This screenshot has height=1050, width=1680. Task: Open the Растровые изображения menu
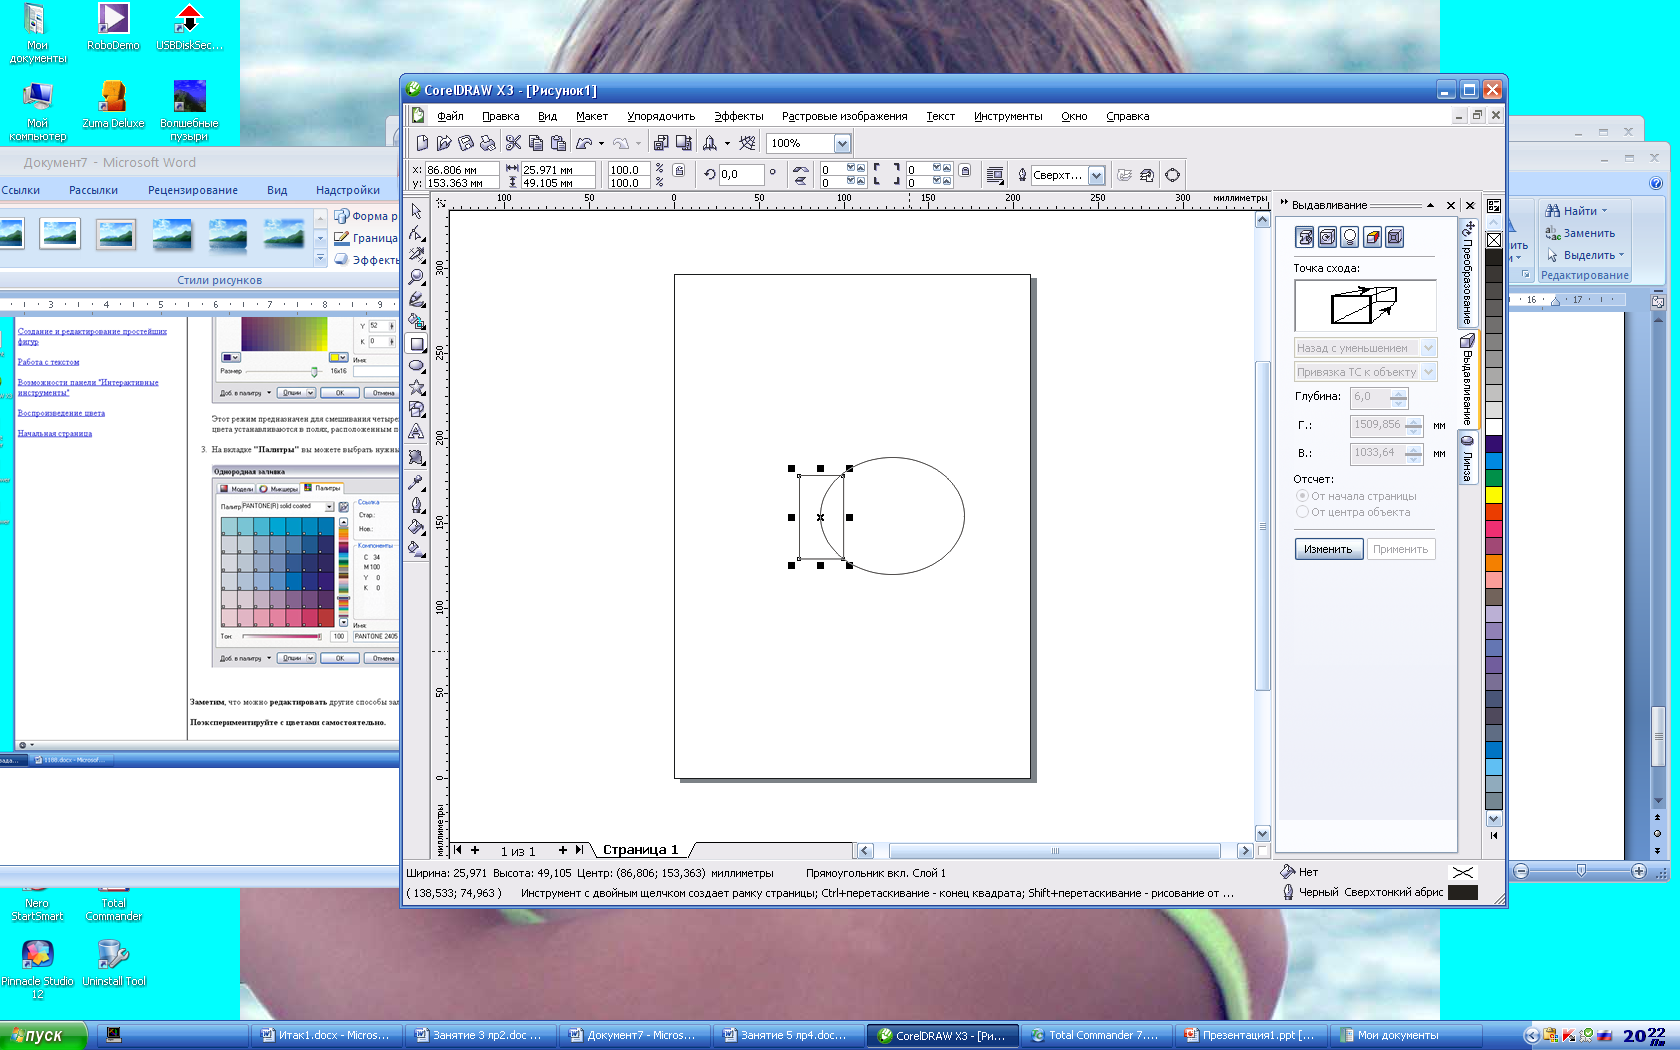click(844, 116)
